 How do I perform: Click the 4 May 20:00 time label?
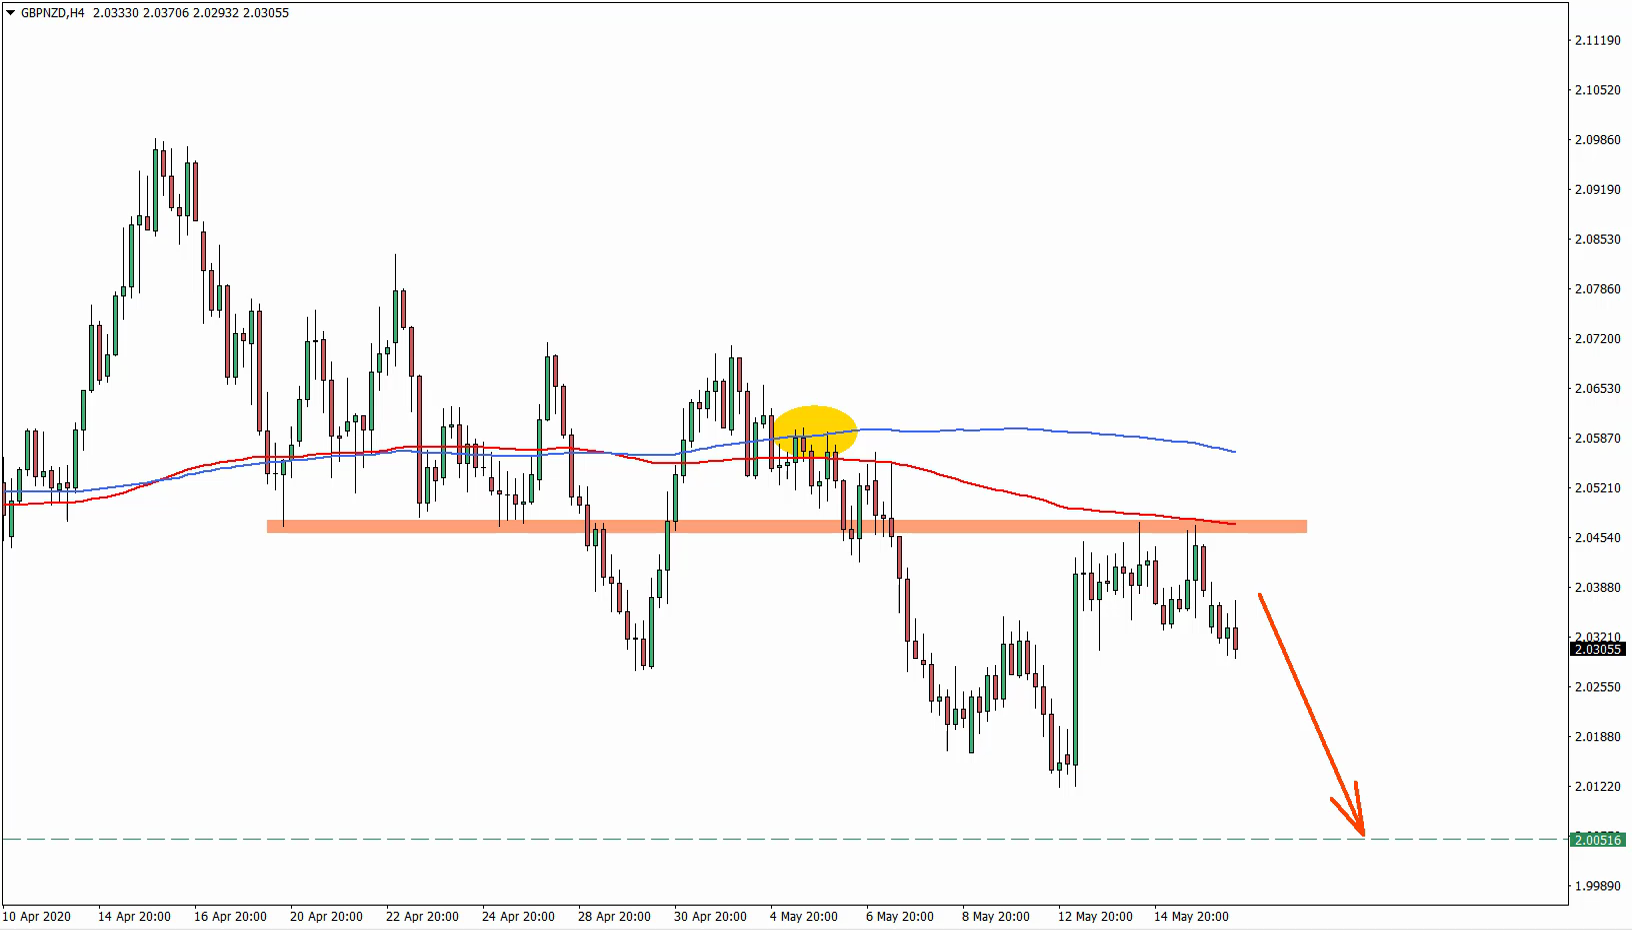(x=804, y=916)
